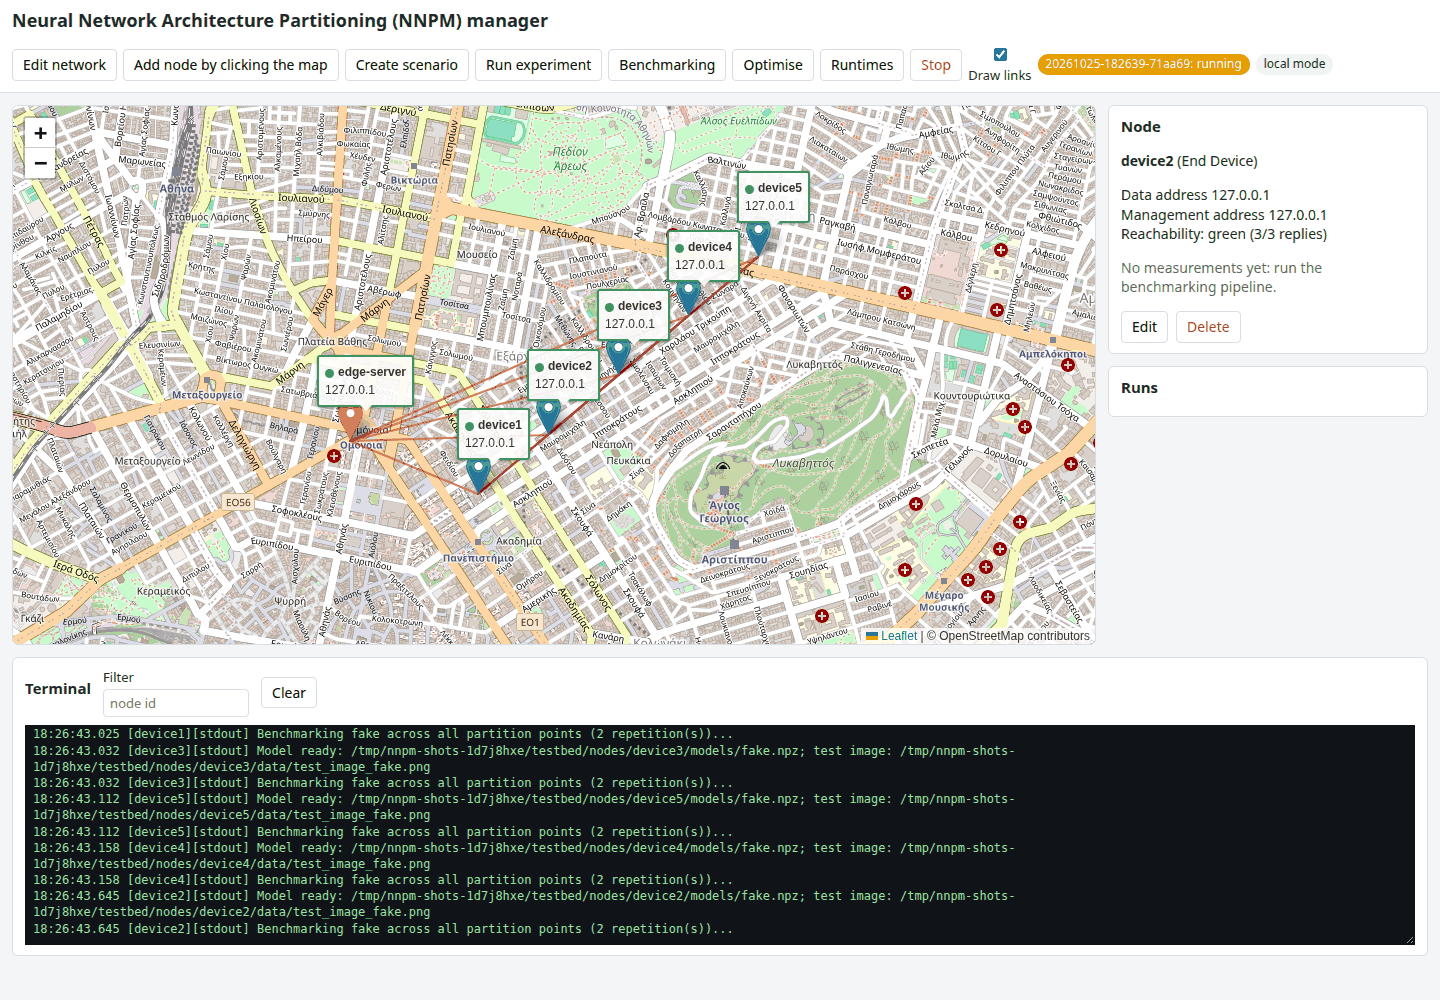Click the 'Data address 127.0.0.1' text
Screen dimensions: 1440x1000
[1195, 195]
